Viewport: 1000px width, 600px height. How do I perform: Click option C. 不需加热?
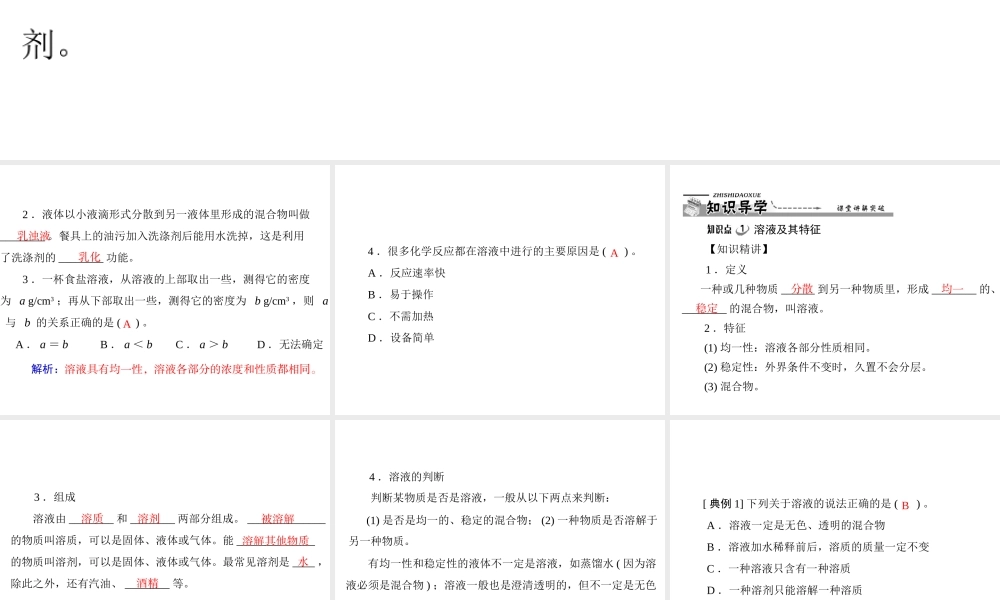tap(401, 316)
